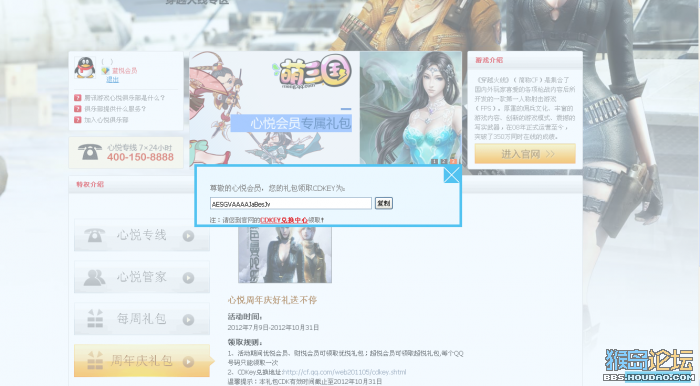
Task: Click the arrow circle on 周年庆礼包
Action: [188, 361]
